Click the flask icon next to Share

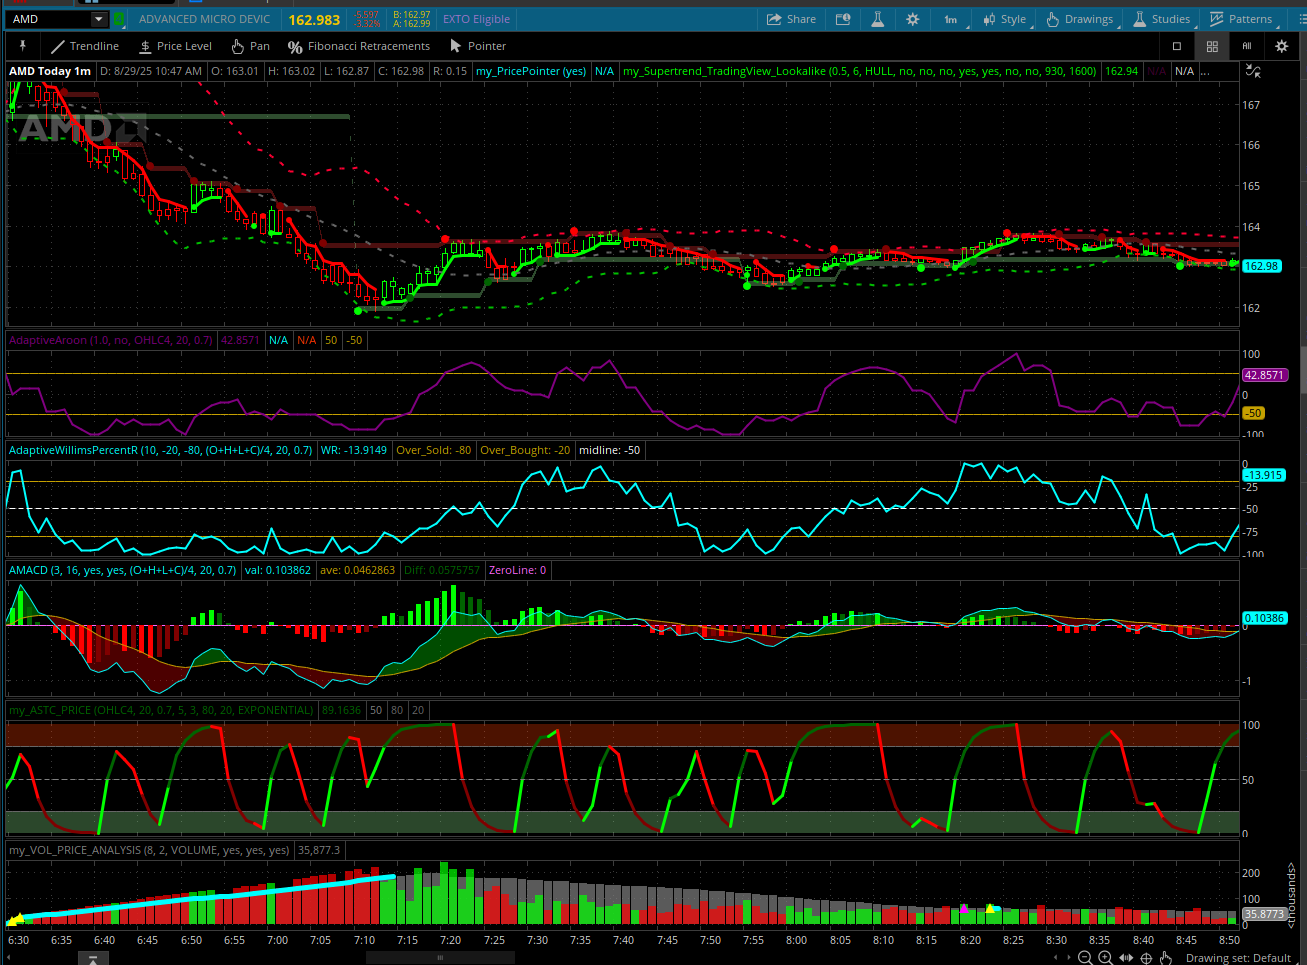pyautogui.click(x=877, y=19)
